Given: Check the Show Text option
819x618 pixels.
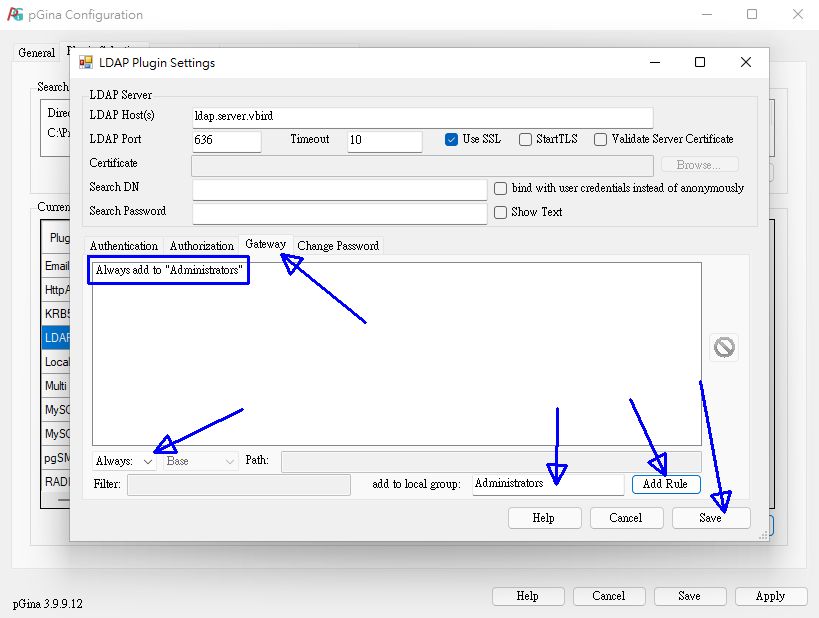Looking at the screenshot, I should point(500,212).
